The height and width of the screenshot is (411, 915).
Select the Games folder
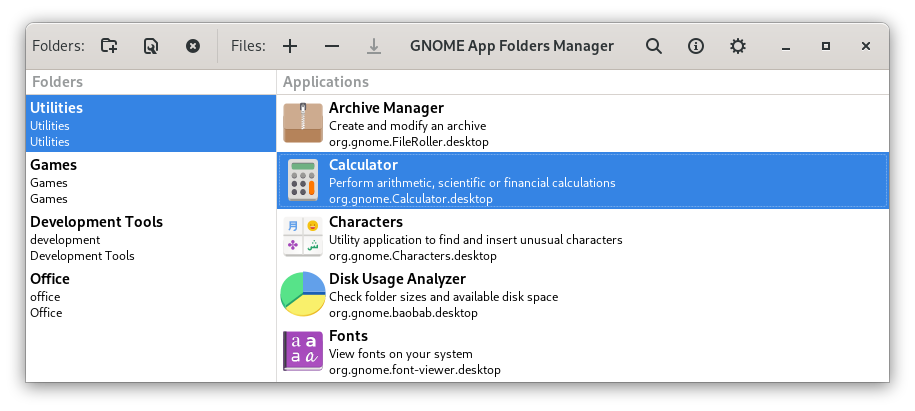point(151,181)
